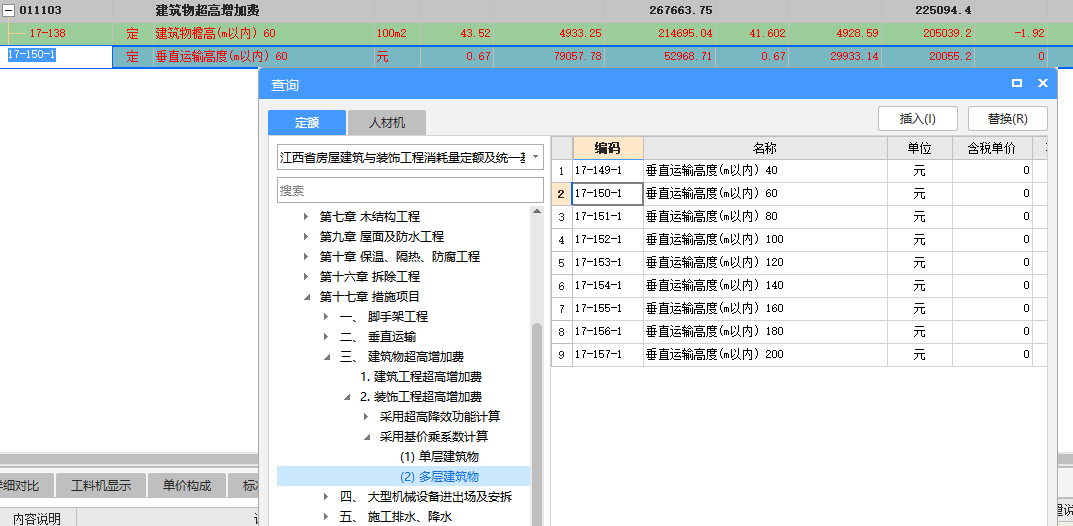Expand 第十六章 拆除工程 tree node

[x=306, y=277]
